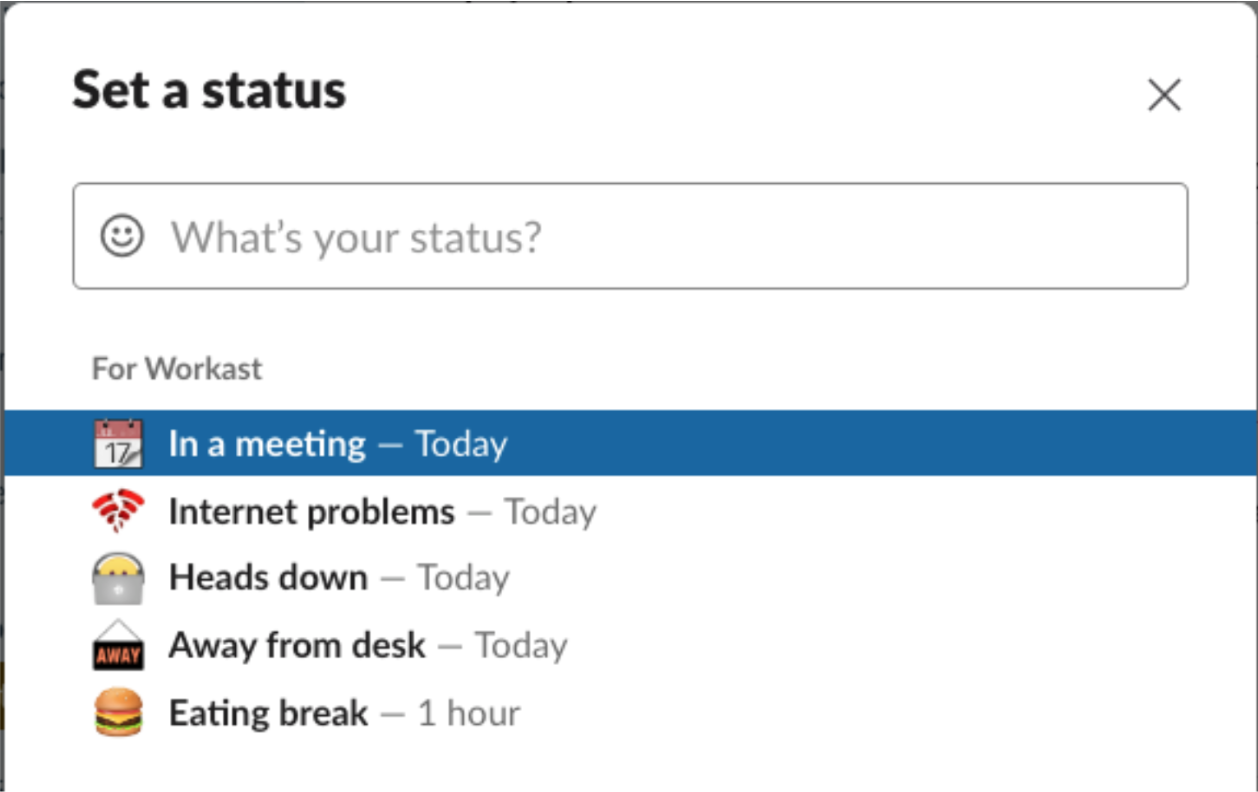Click the Today duration next to In a meeting
Viewport: 1258px width, 792px height.
coord(464,442)
